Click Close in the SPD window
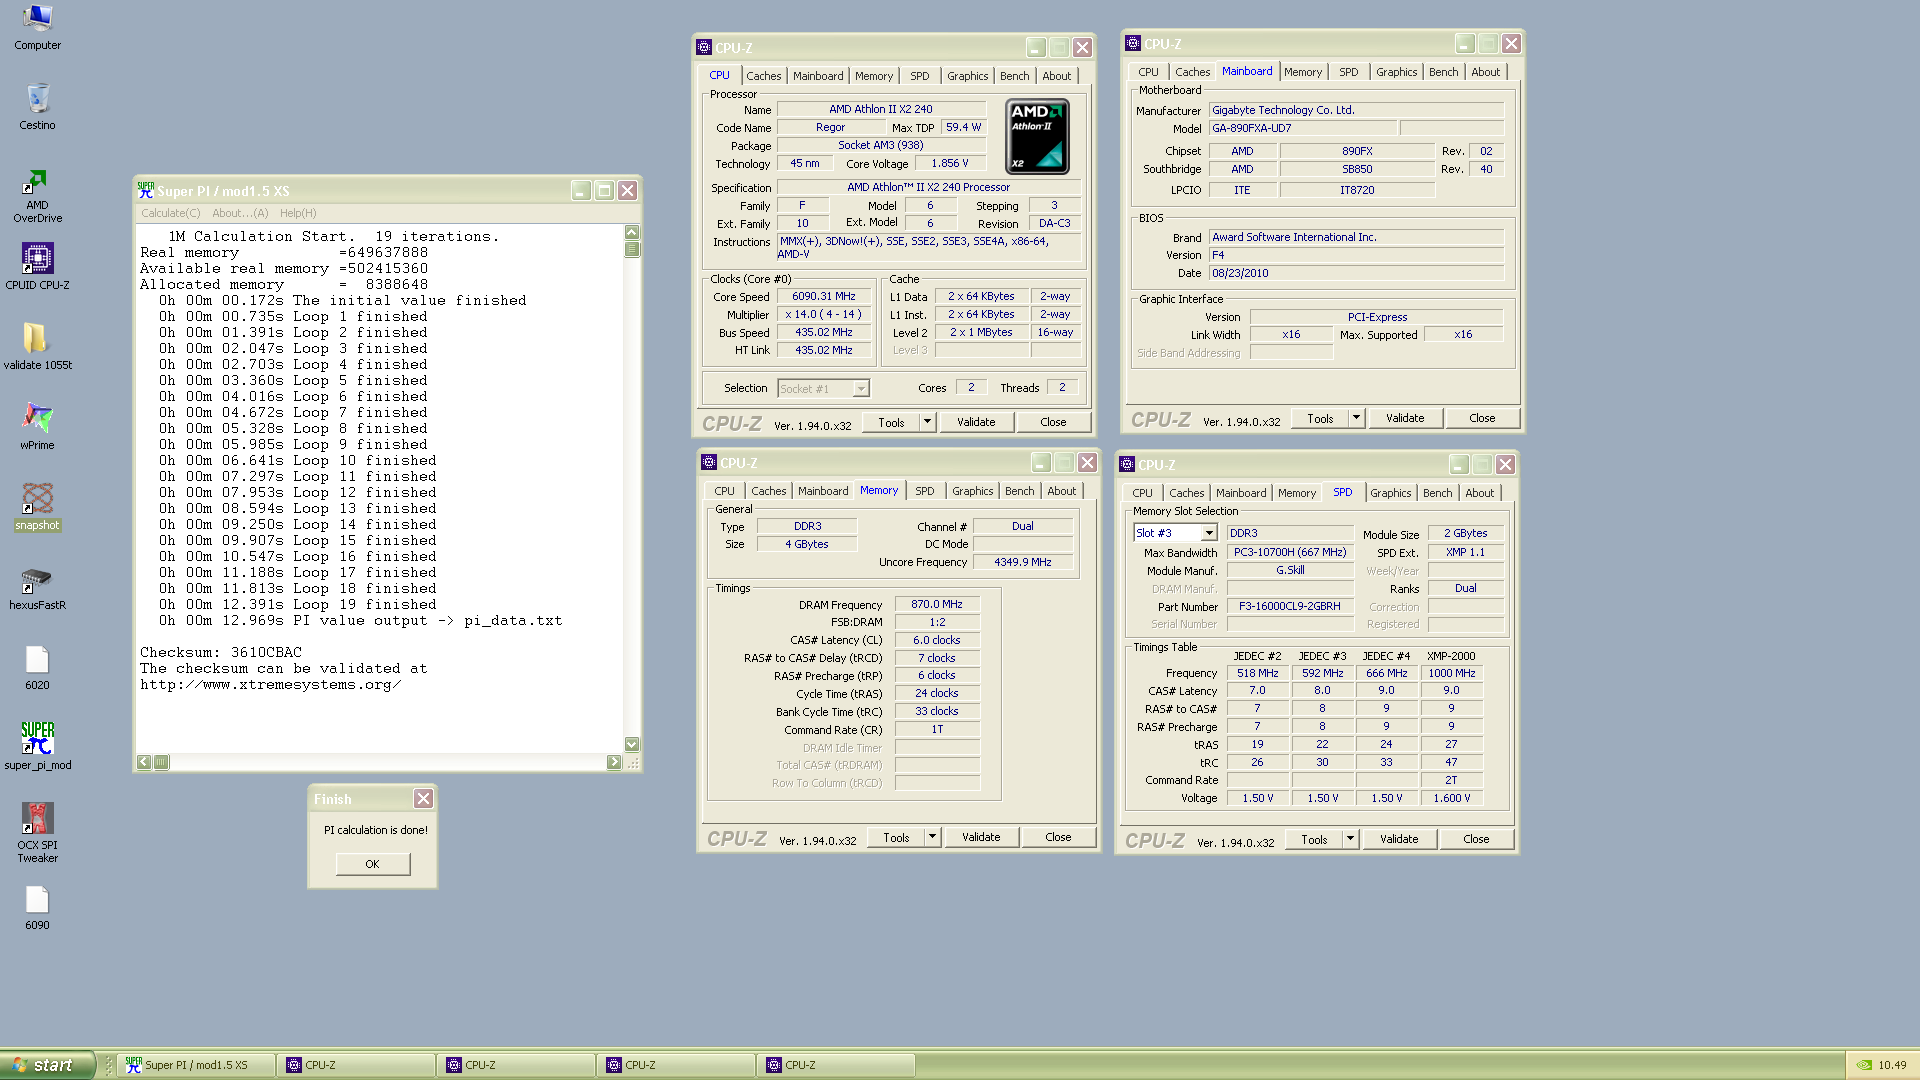The image size is (1920, 1080). [1476, 839]
